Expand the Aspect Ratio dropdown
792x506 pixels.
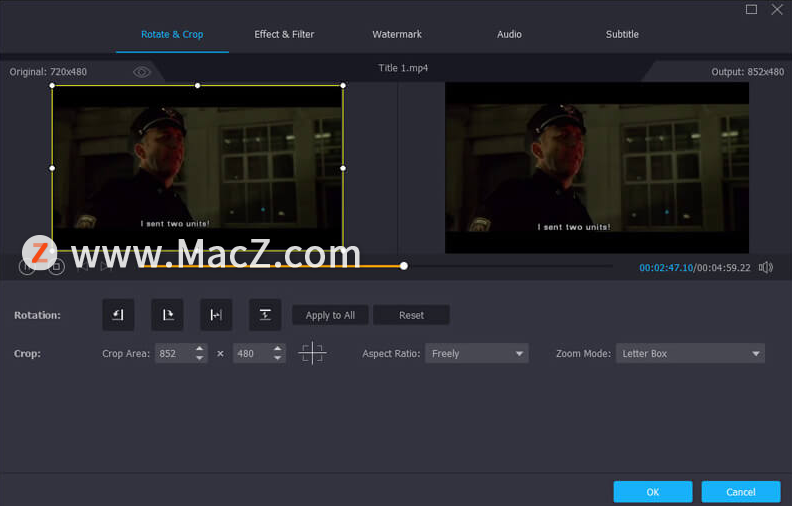pos(477,353)
